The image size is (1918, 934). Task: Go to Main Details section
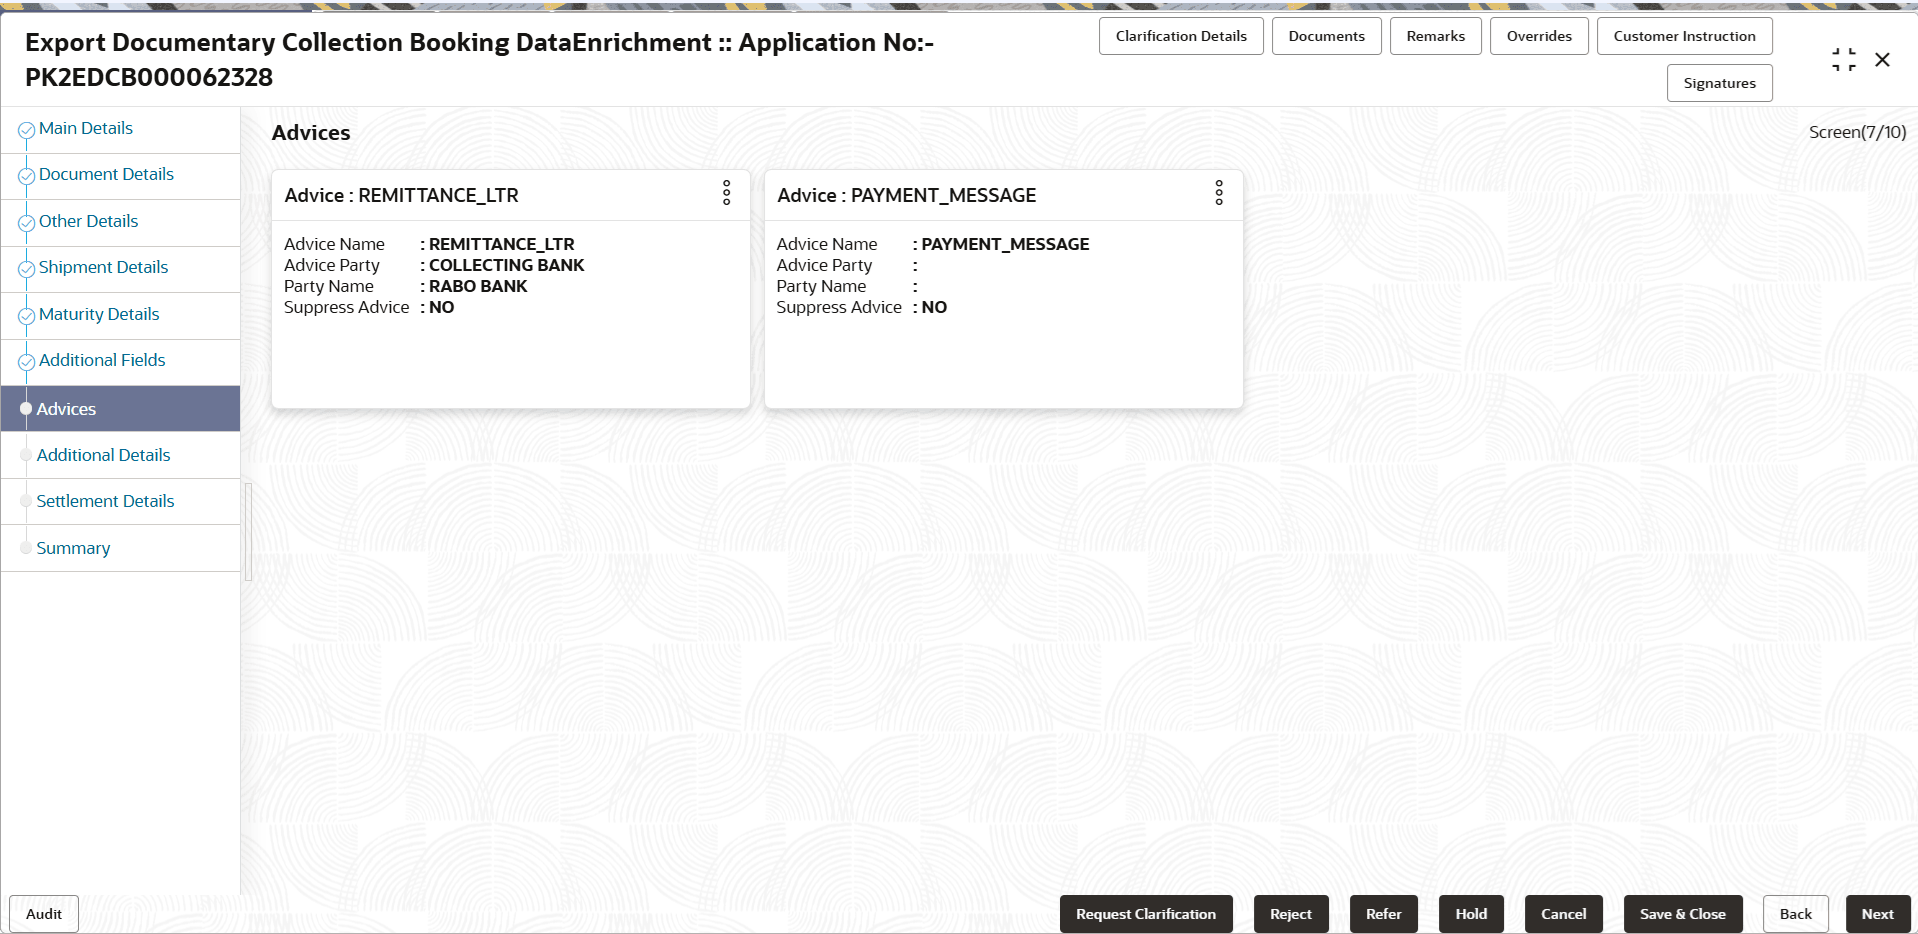coord(86,128)
